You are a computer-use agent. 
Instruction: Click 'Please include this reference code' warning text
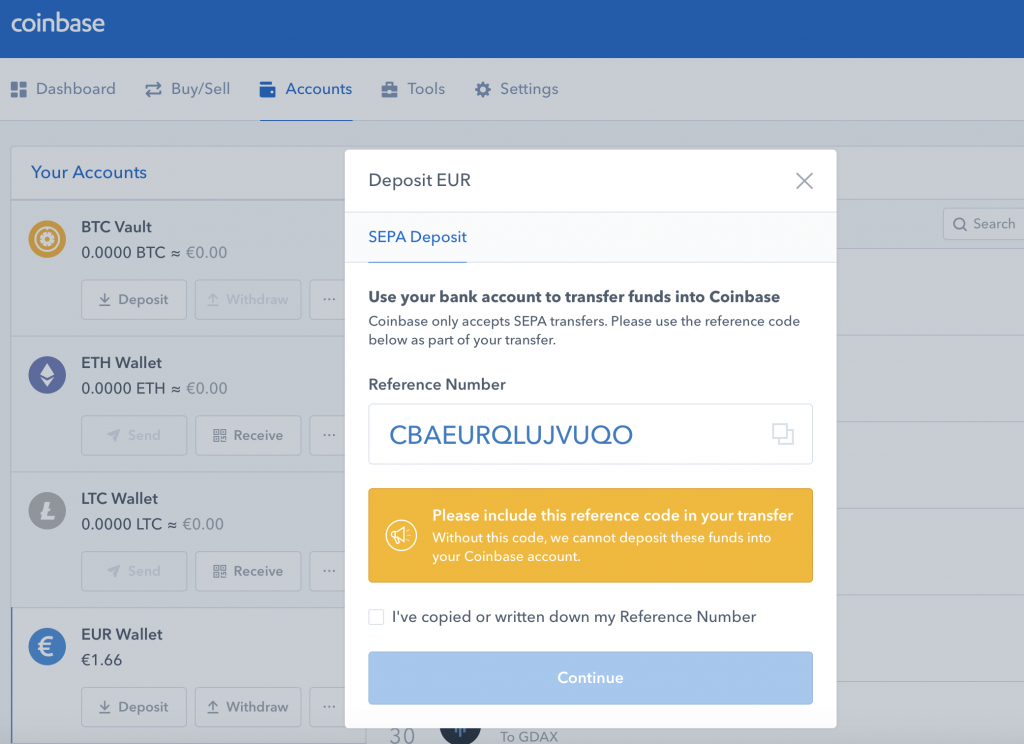point(613,515)
